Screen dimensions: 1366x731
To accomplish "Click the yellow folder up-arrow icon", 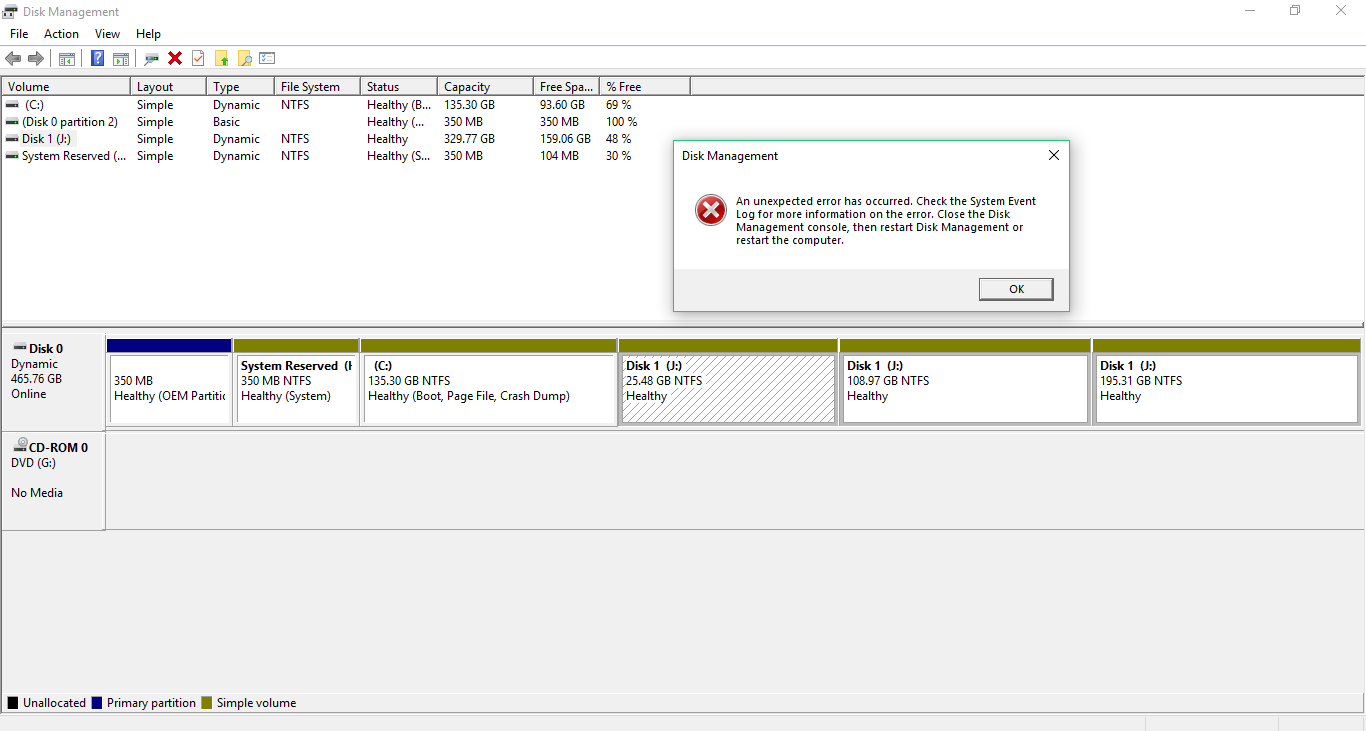I will (222, 58).
